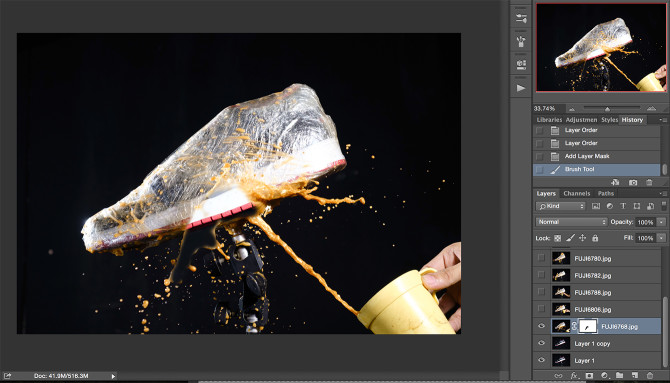The image size is (670, 383).
Task: Click the status bar share icon
Action: [x=7, y=376]
